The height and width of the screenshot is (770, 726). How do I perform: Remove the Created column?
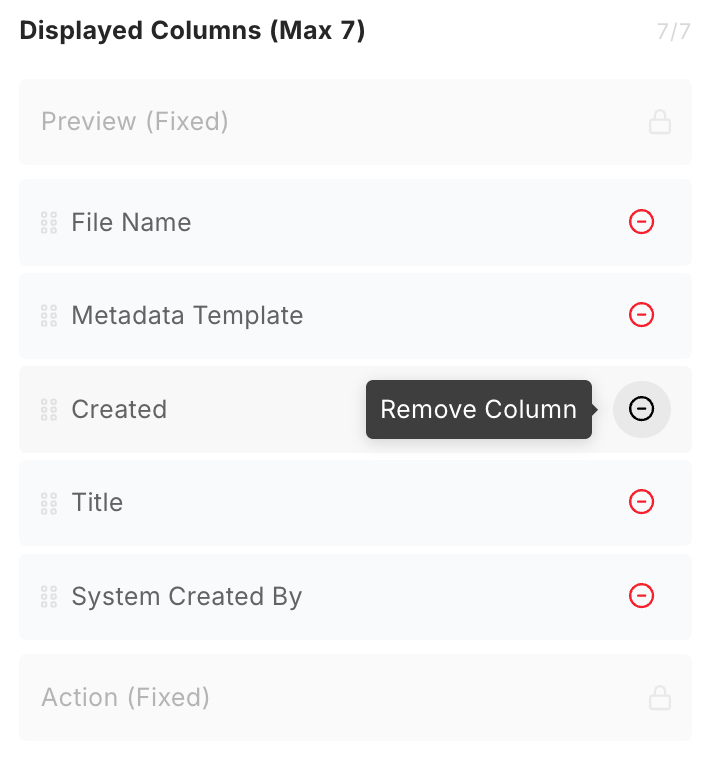click(x=641, y=409)
